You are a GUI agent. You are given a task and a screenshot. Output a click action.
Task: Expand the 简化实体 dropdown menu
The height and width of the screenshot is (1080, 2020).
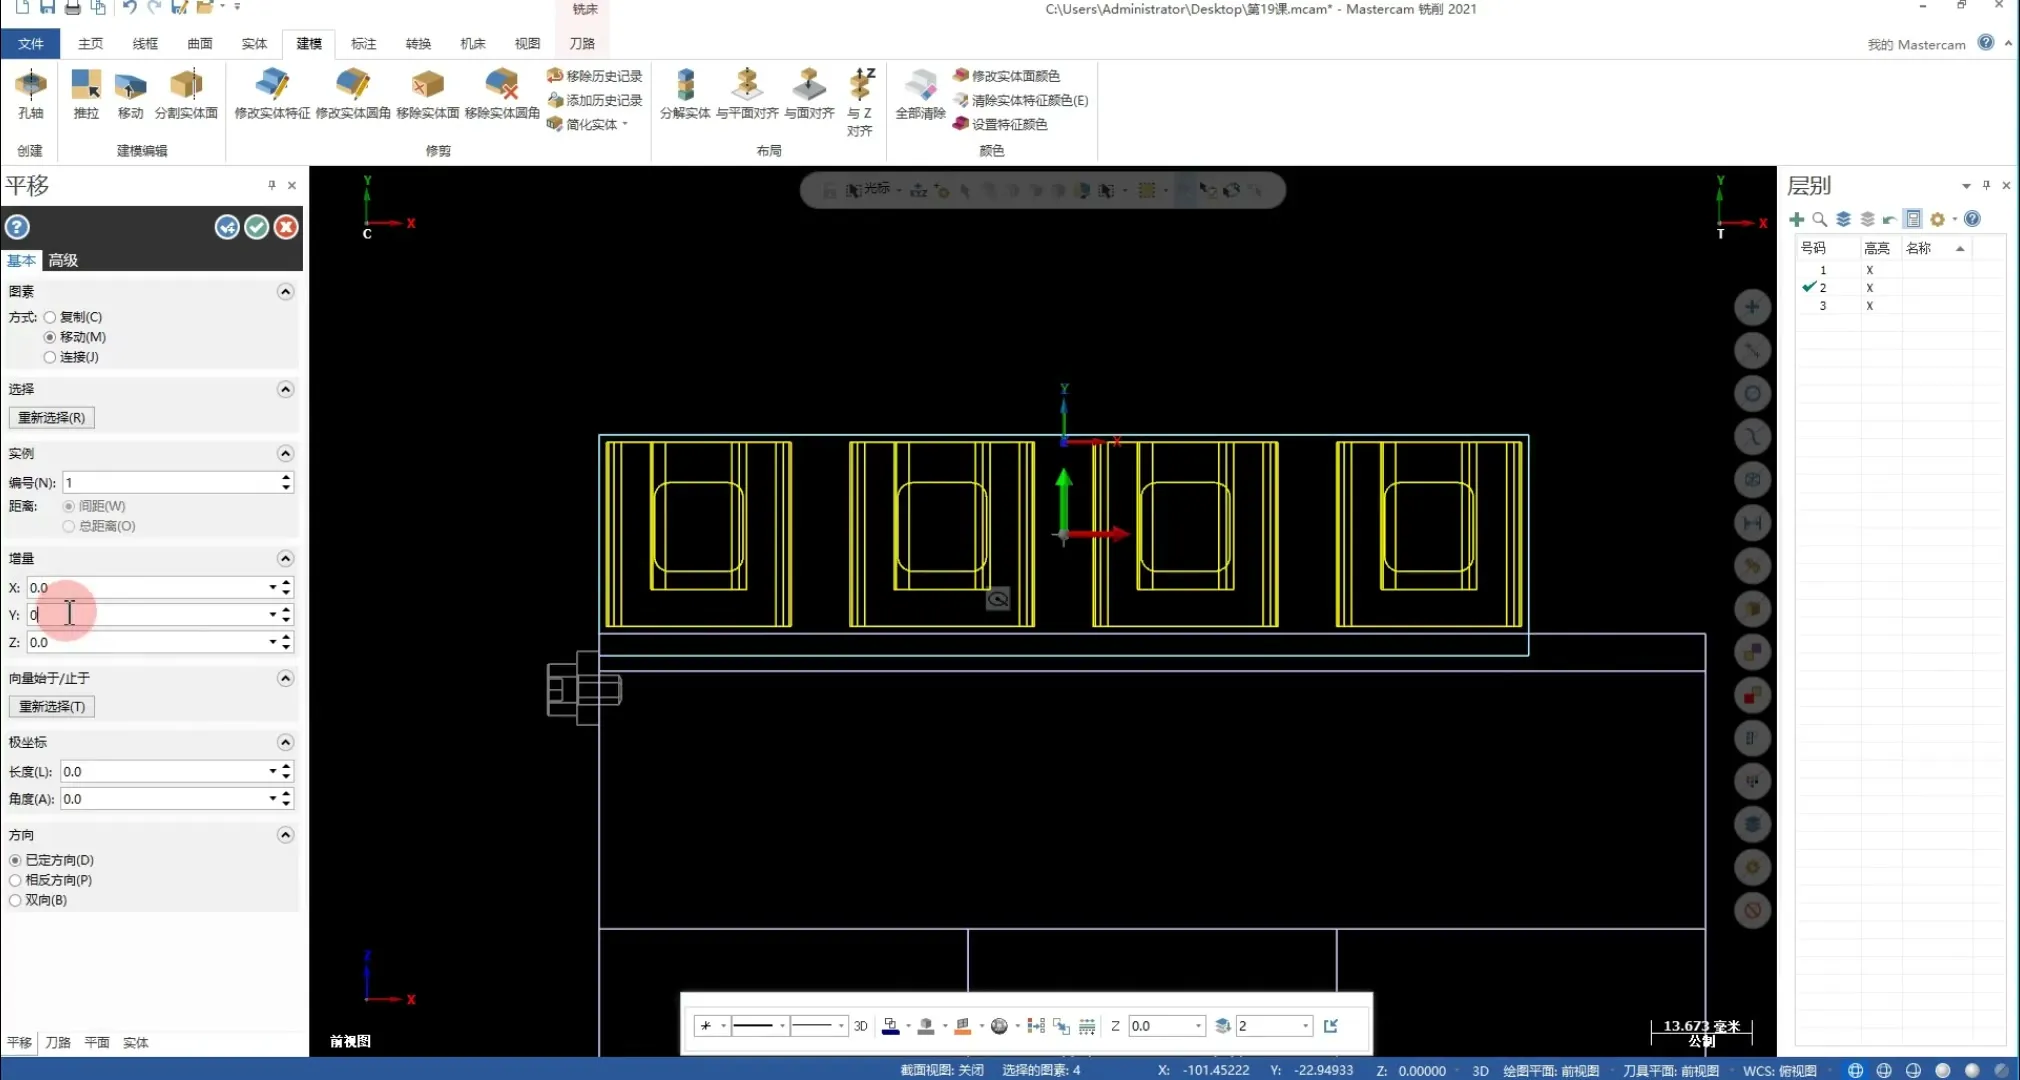point(625,124)
